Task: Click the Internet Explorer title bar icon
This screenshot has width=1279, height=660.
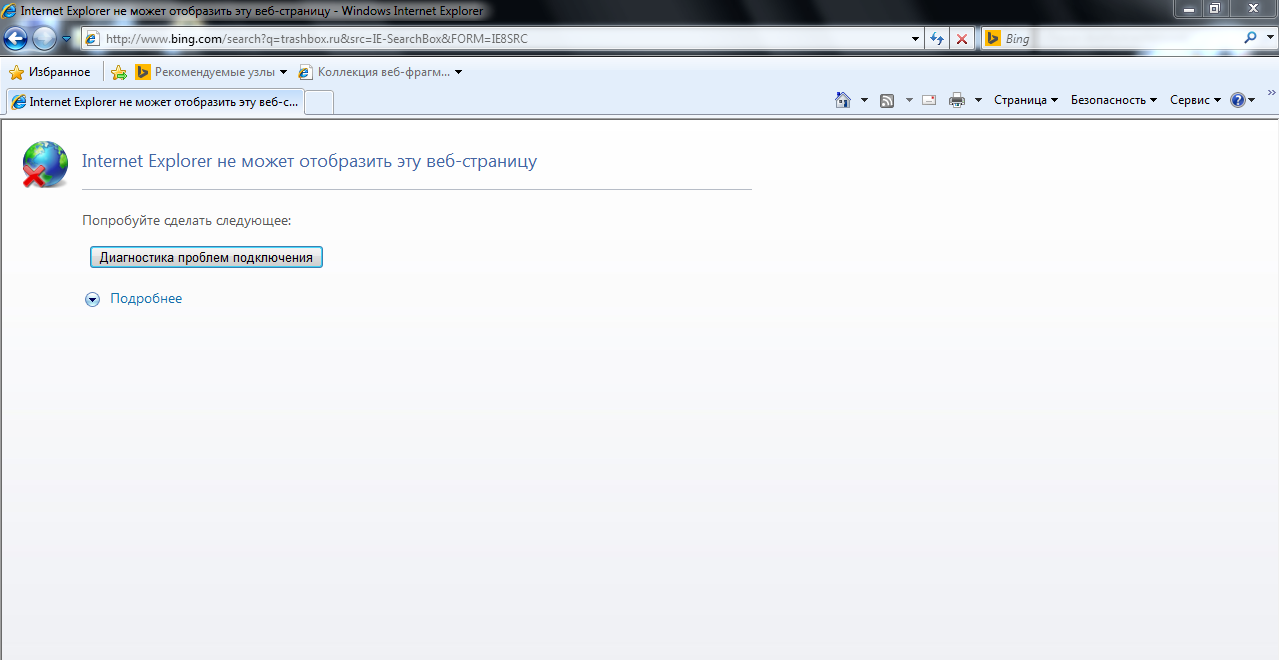Action: coord(9,10)
